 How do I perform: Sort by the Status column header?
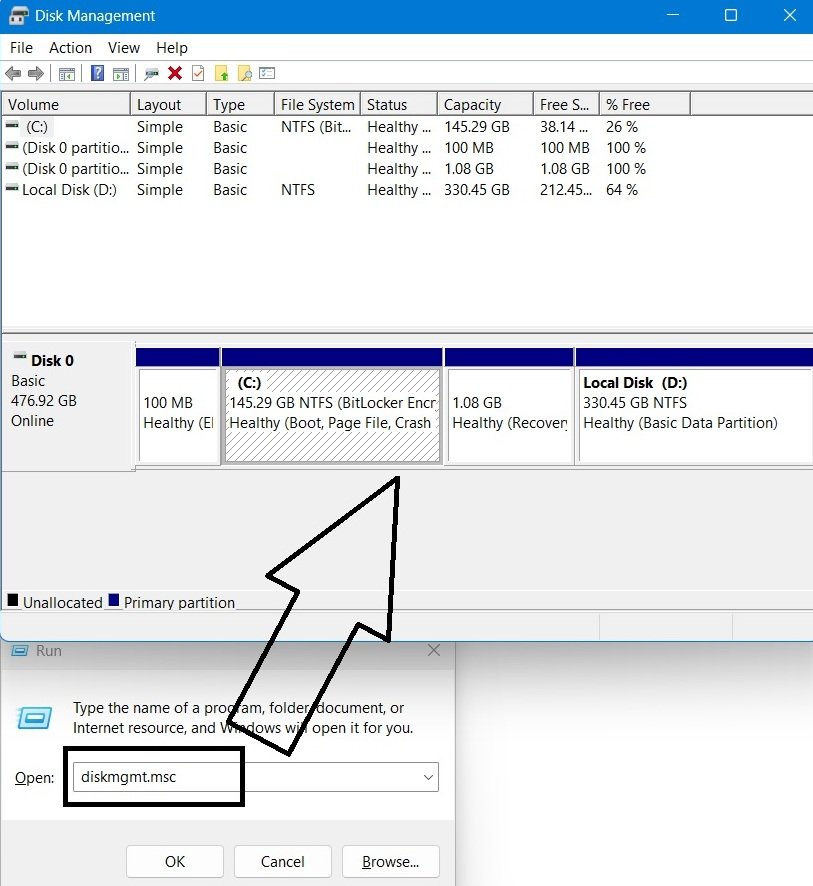[399, 105]
